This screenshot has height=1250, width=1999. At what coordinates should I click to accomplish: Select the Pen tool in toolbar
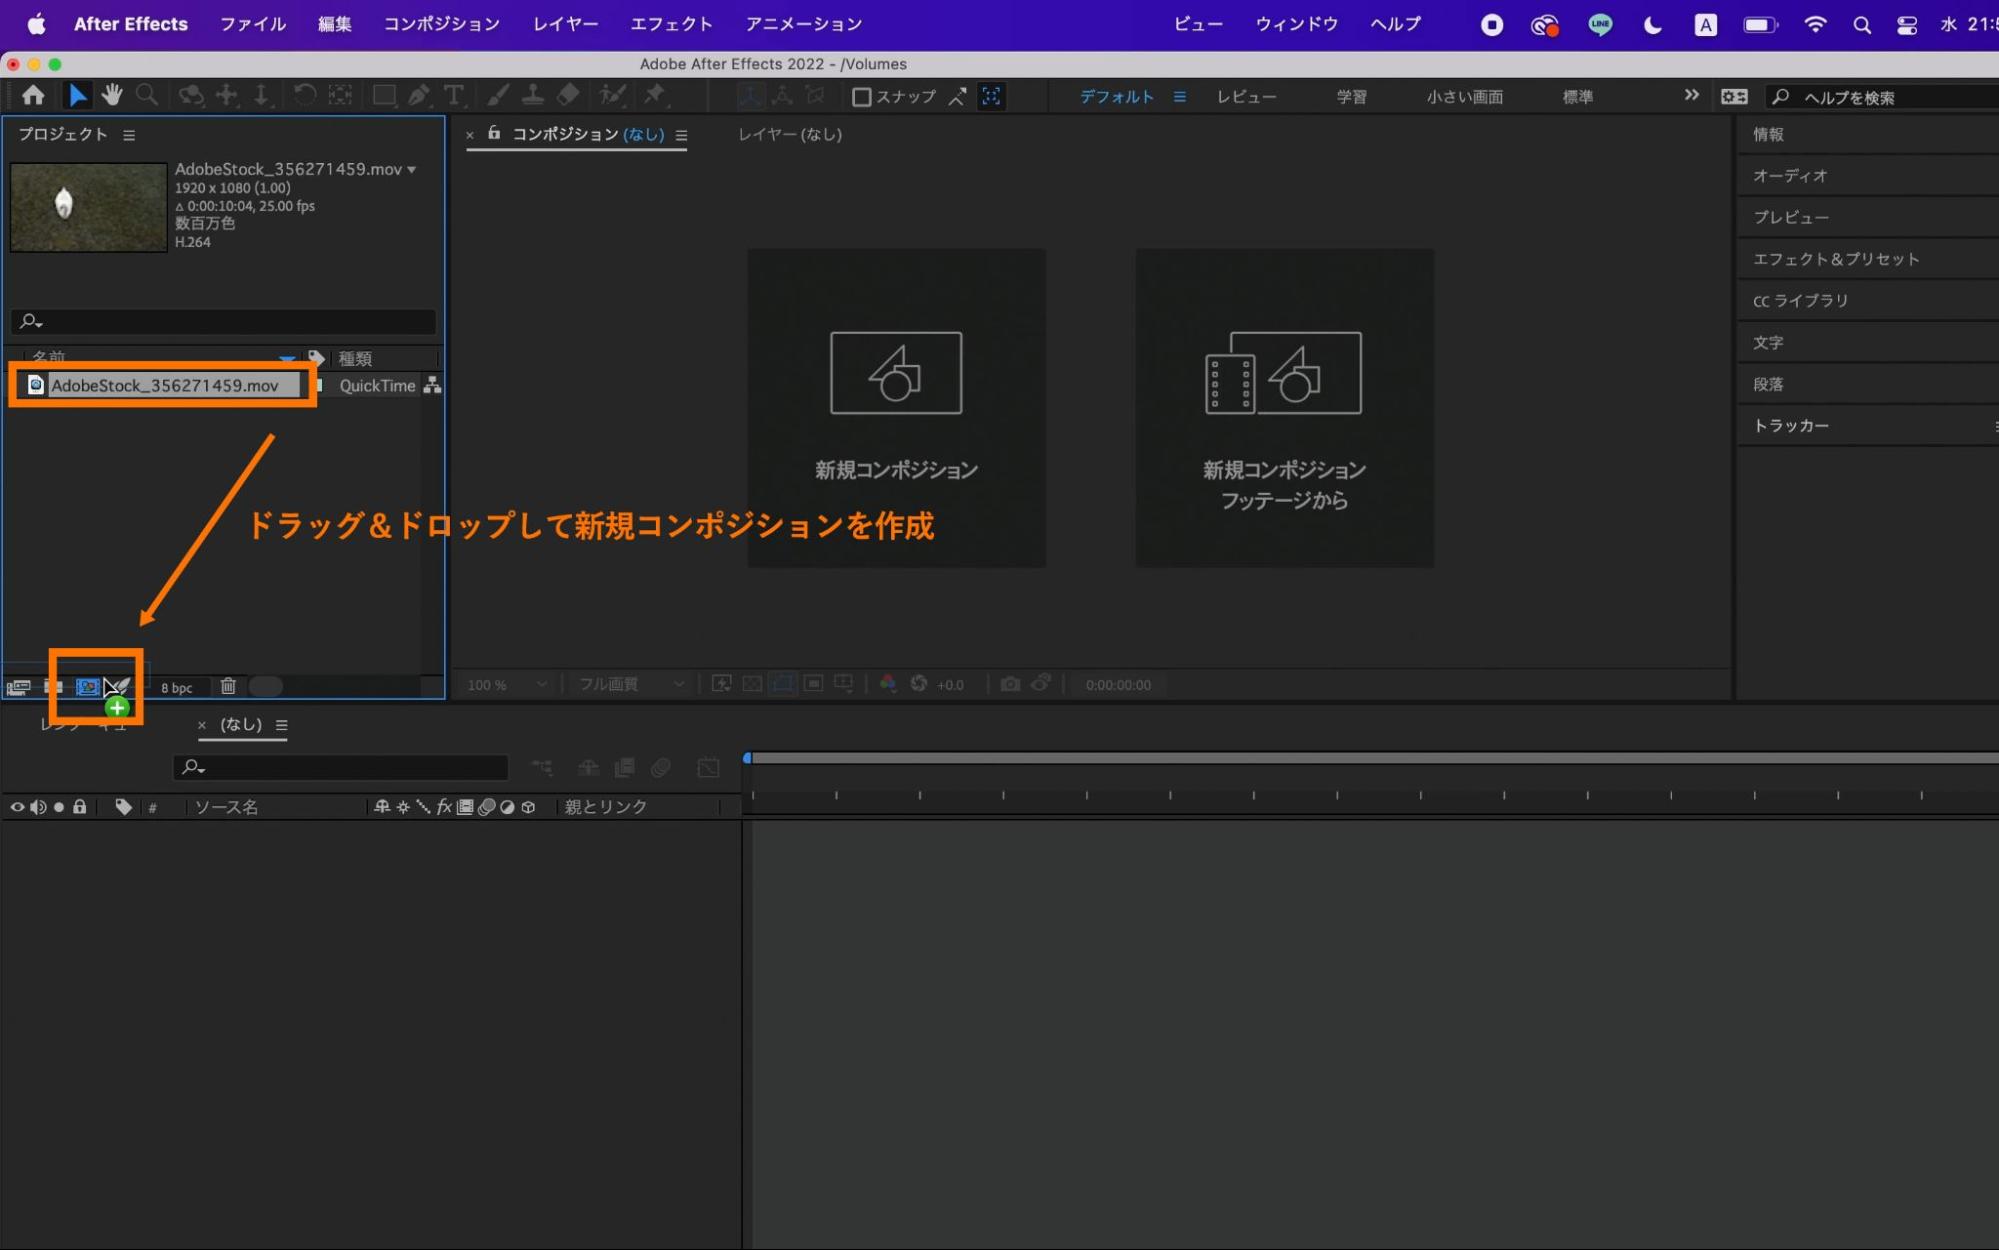pyautogui.click(x=419, y=95)
